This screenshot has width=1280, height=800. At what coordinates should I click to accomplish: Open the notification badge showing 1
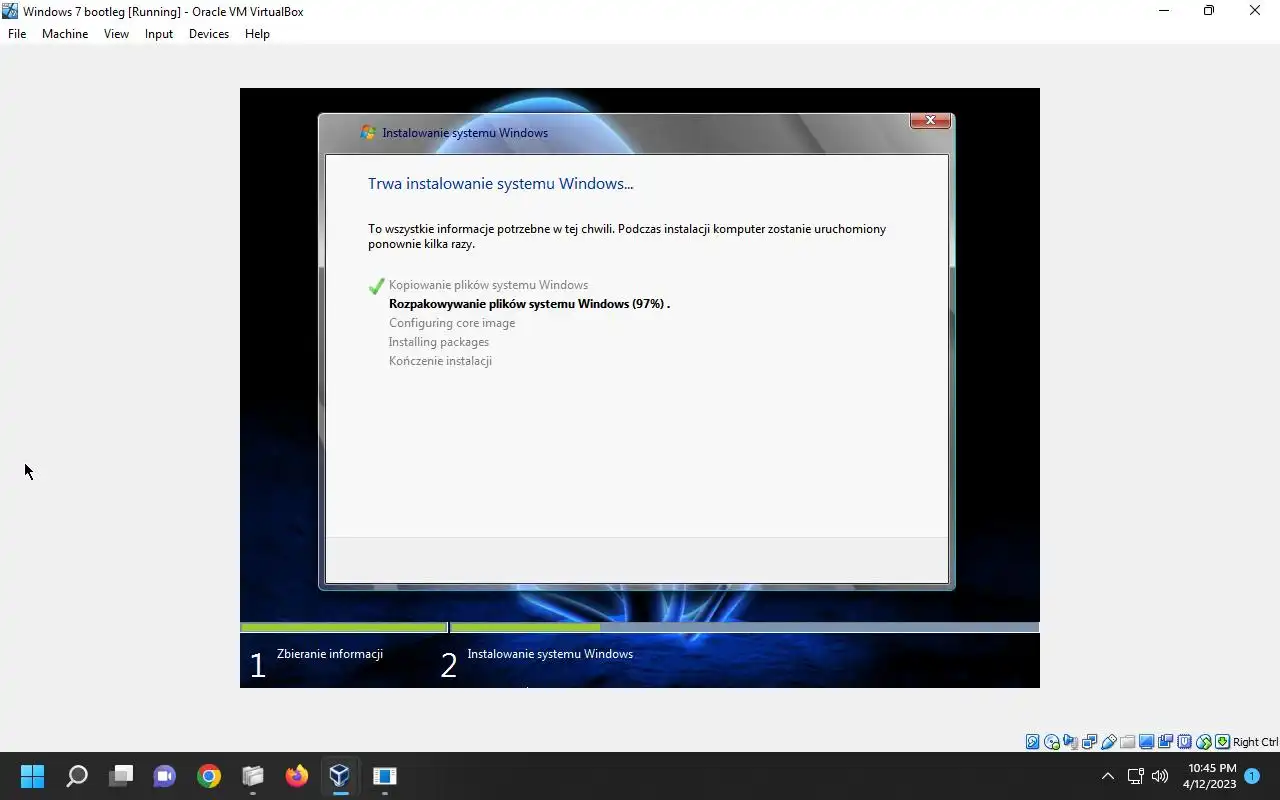click(x=1252, y=776)
